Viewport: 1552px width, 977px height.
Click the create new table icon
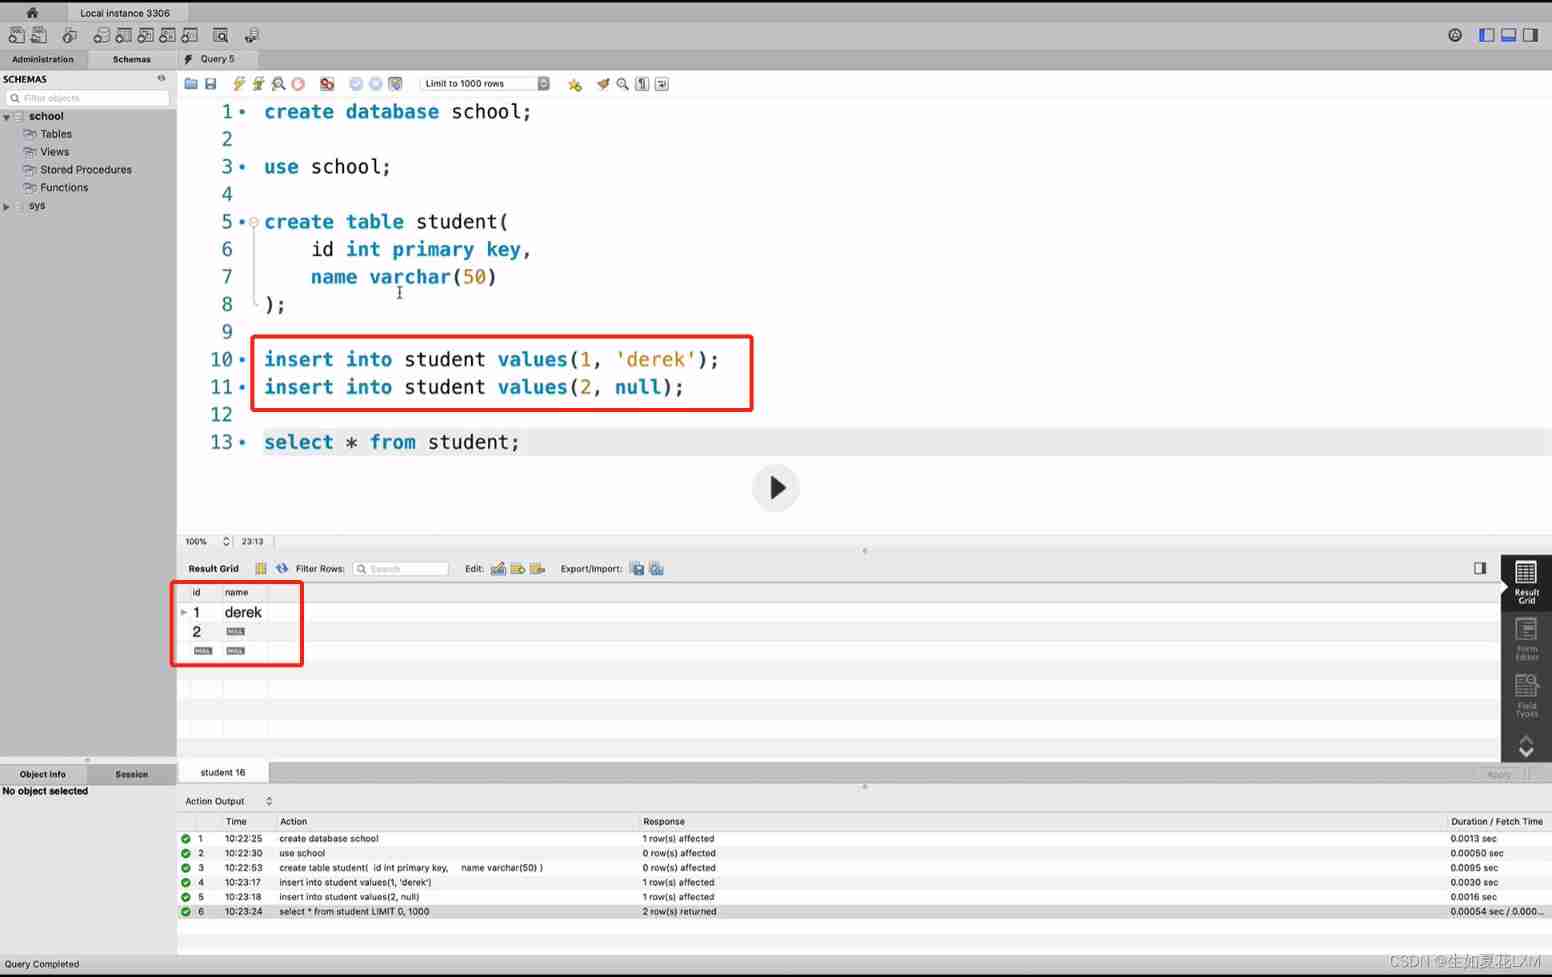123,36
